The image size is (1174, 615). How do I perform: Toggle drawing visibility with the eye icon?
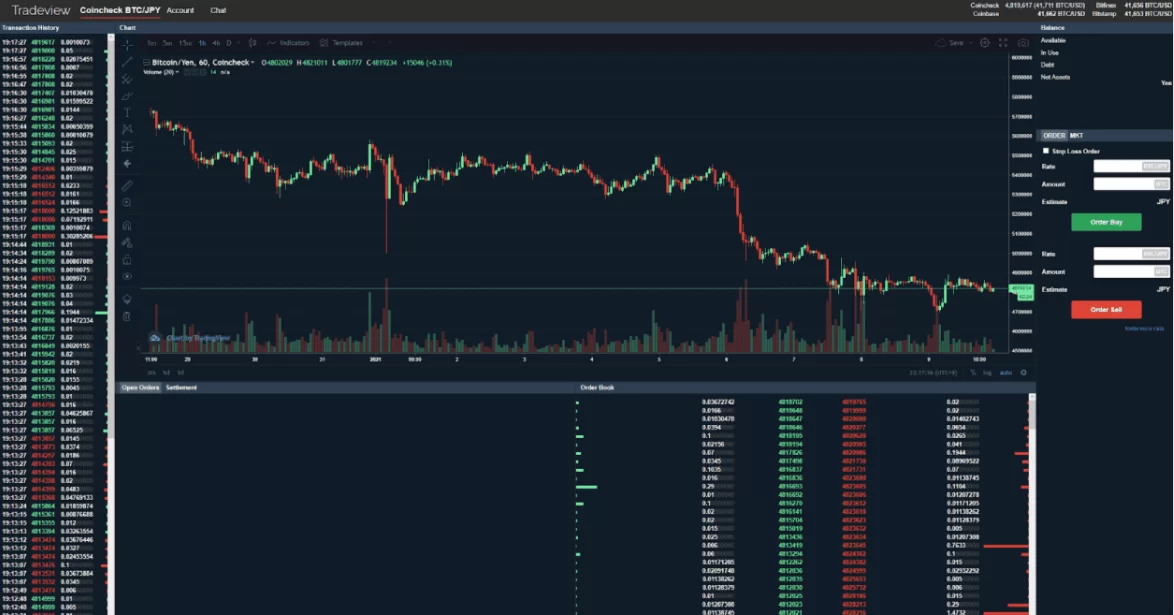(127, 277)
